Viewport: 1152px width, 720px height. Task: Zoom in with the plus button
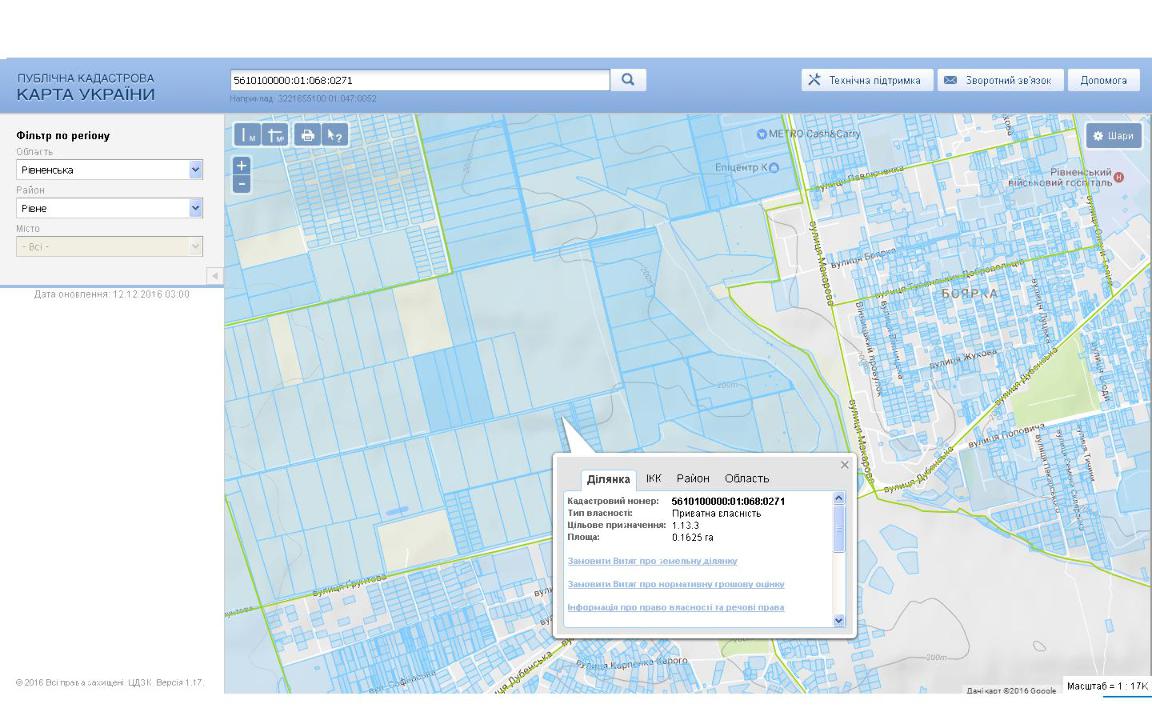(x=242, y=165)
